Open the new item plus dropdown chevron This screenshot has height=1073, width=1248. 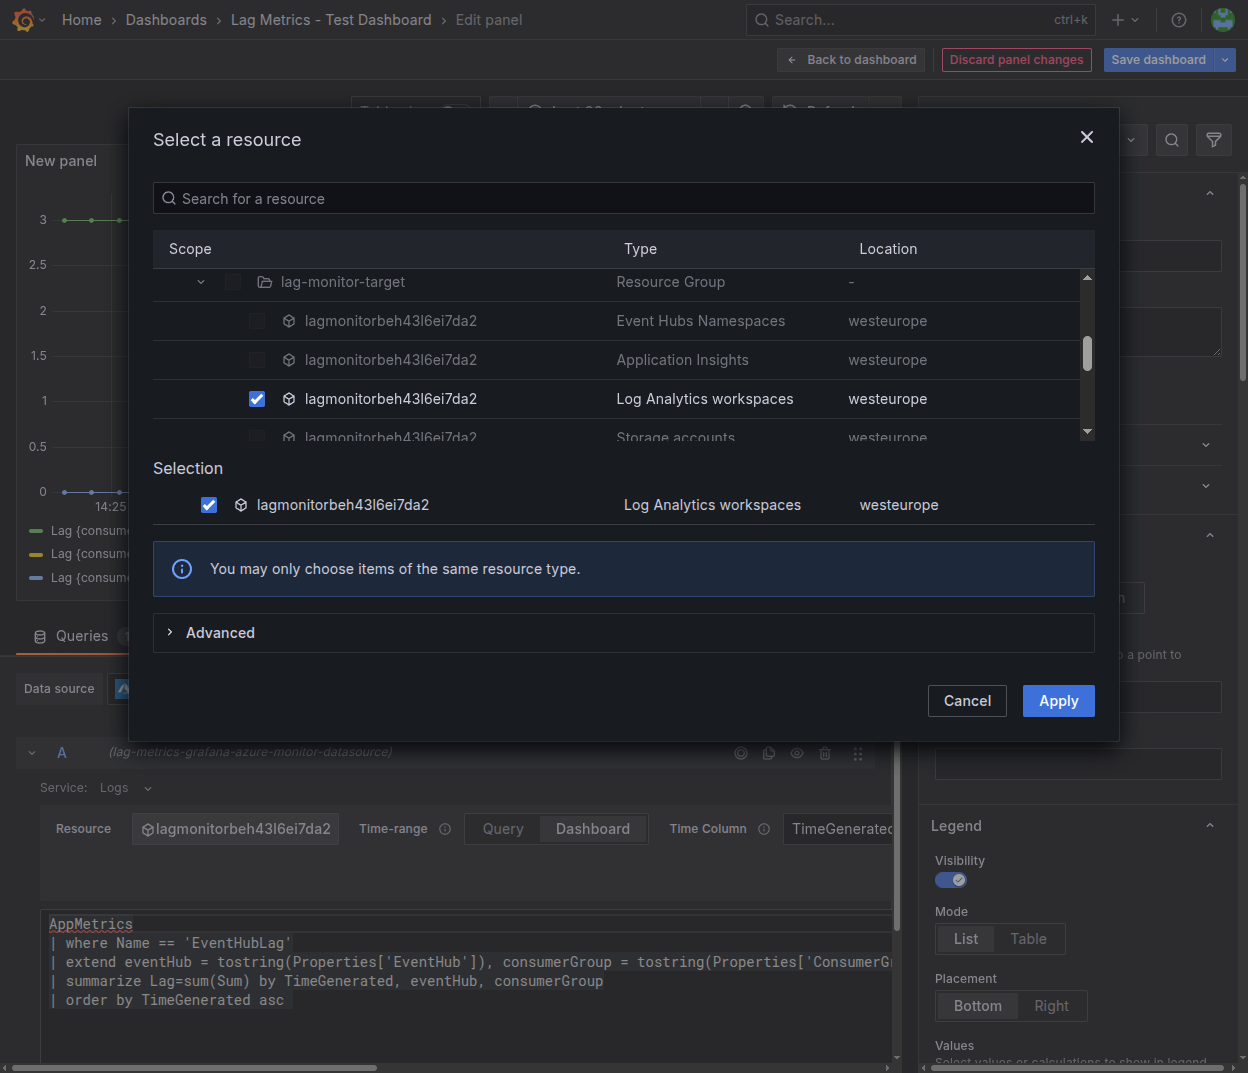pyautogui.click(x=1135, y=20)
